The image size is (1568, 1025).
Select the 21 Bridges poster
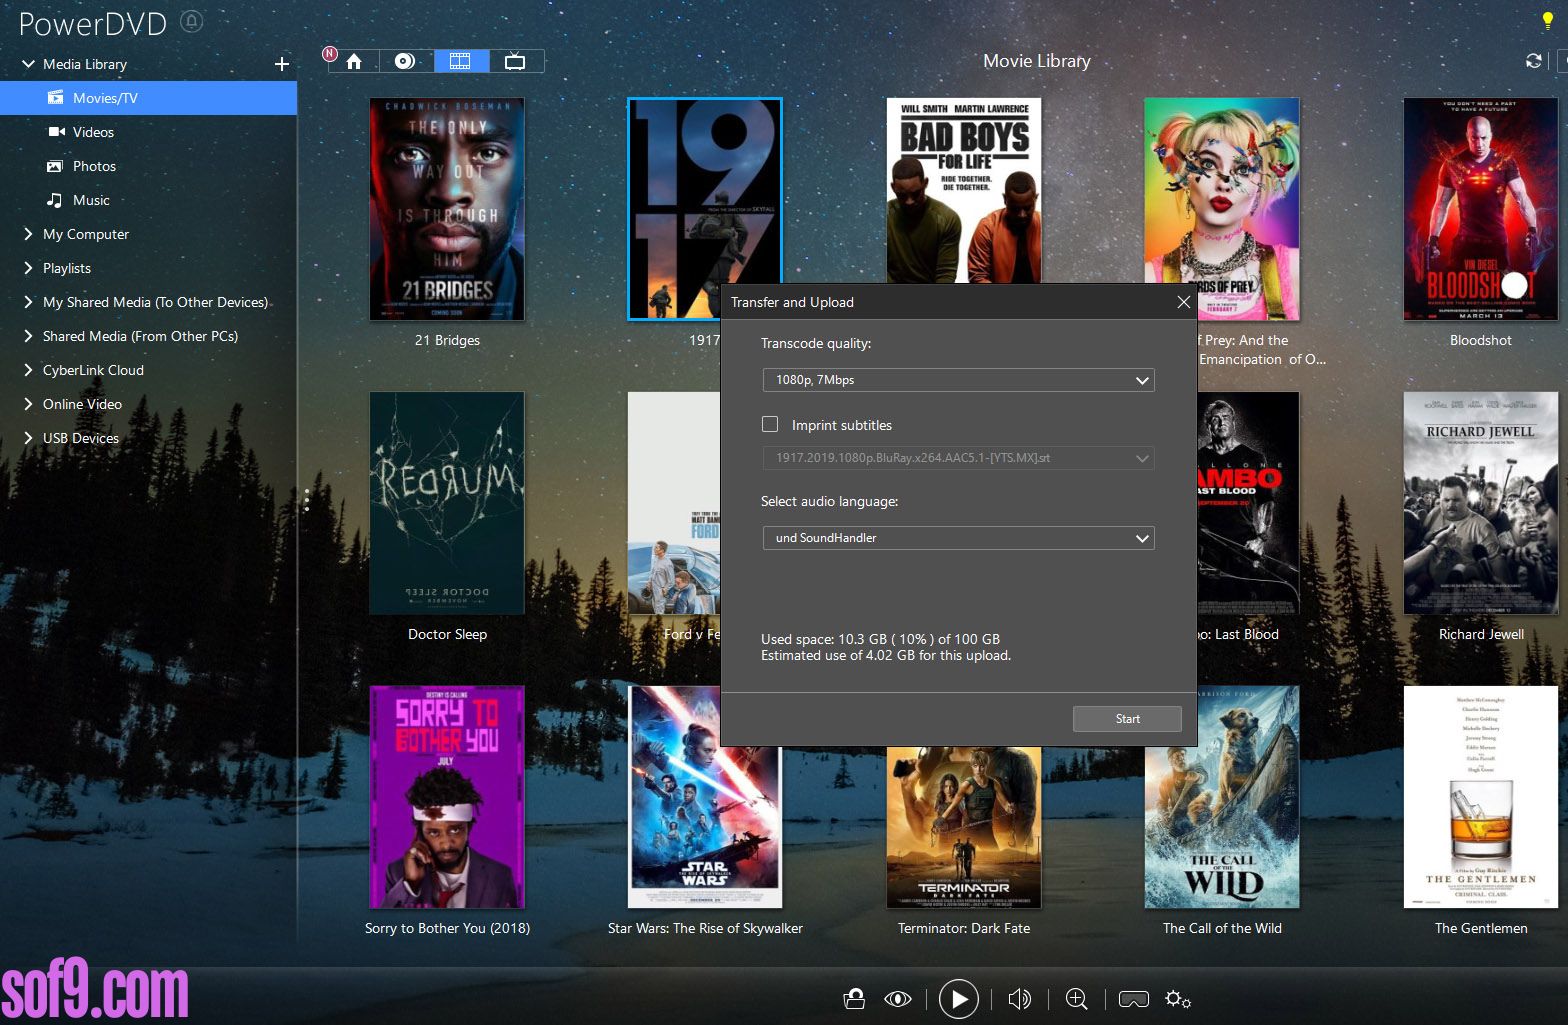pos(447,209)
